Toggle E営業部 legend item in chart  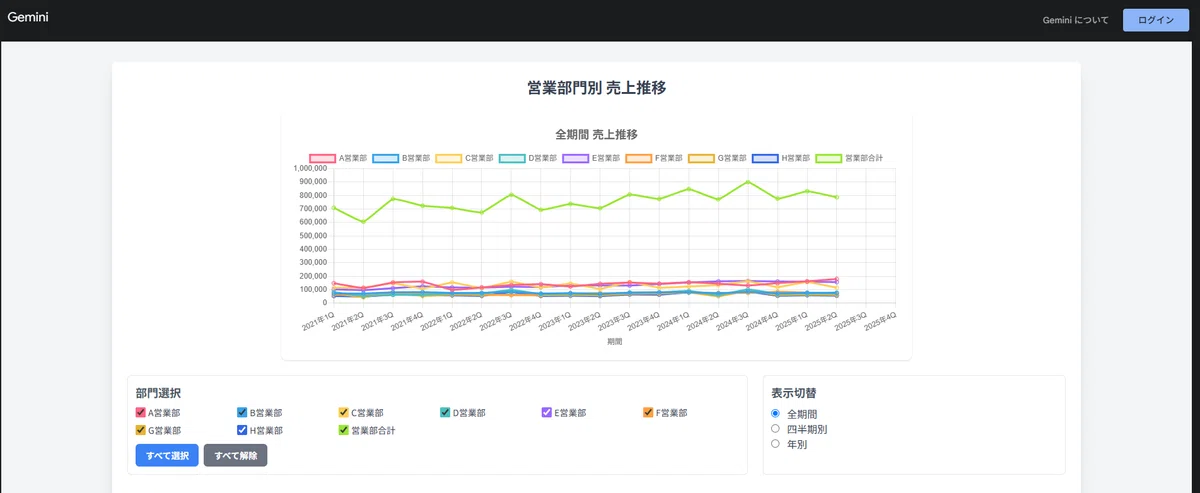click(x=589, y=158)
